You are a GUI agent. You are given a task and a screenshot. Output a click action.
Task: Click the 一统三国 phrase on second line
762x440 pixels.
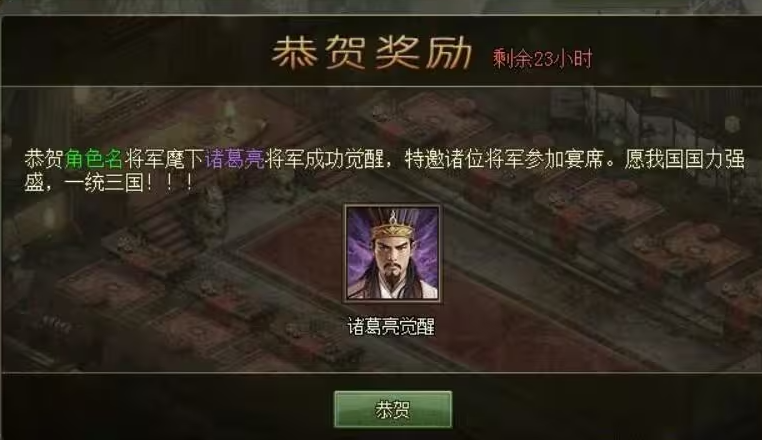point(104,183)
